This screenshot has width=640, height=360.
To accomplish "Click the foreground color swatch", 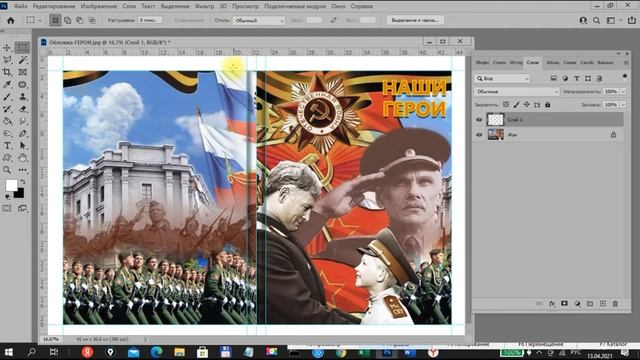I will (11, 185).
